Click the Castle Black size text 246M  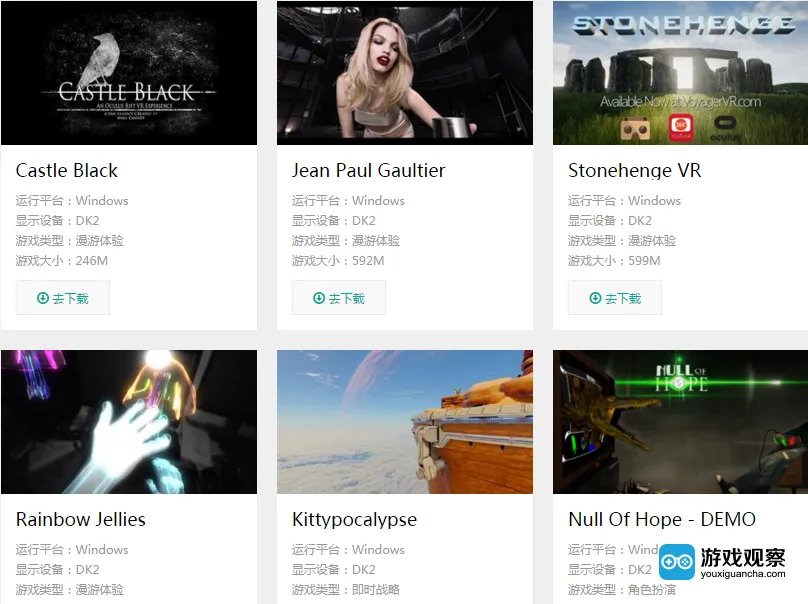click(92, 261)
